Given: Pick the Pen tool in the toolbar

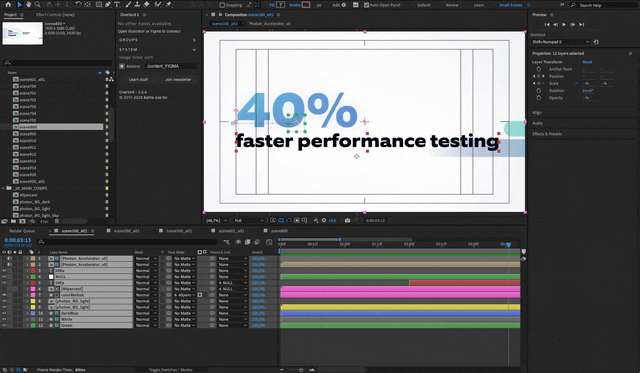Looking at the screenshot, I should [108, 4].
